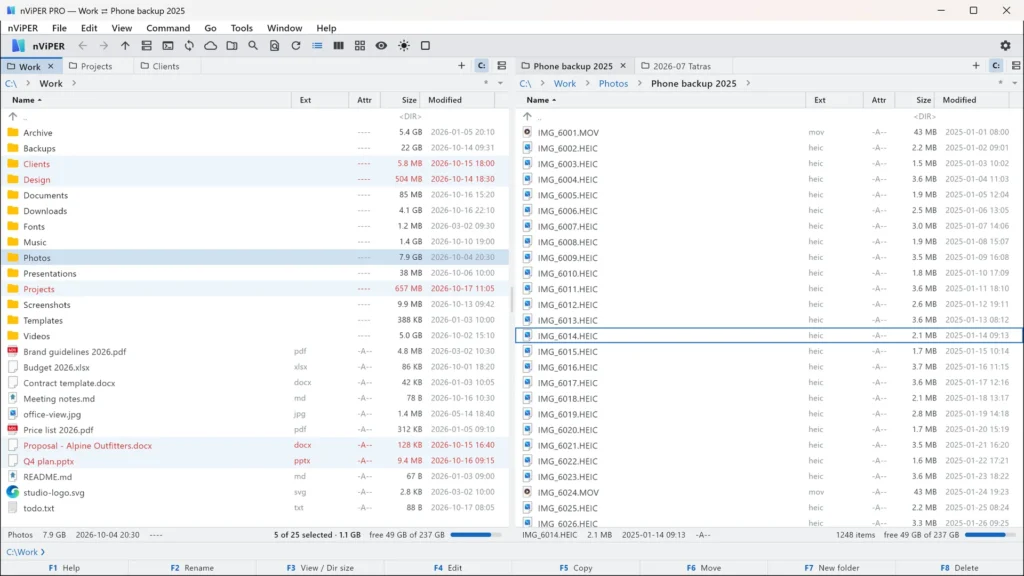Click Photos in the right breadcrumb path
This screenshot has width=1024, height=576.
[x=613, y=84]
